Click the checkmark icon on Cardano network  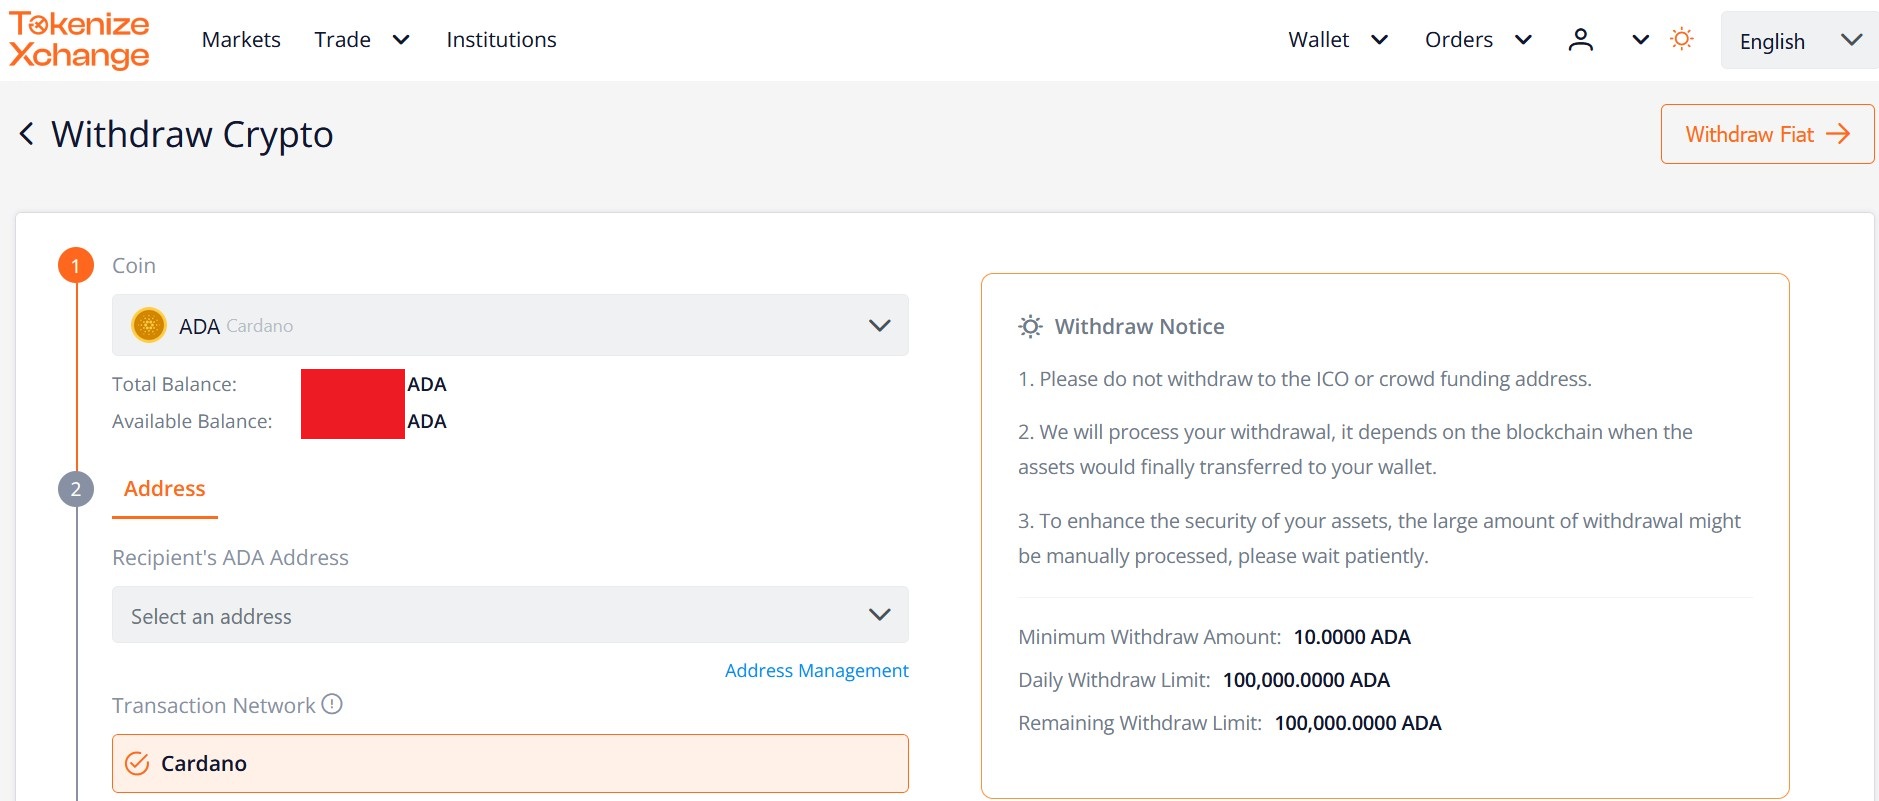click(137, 764)
